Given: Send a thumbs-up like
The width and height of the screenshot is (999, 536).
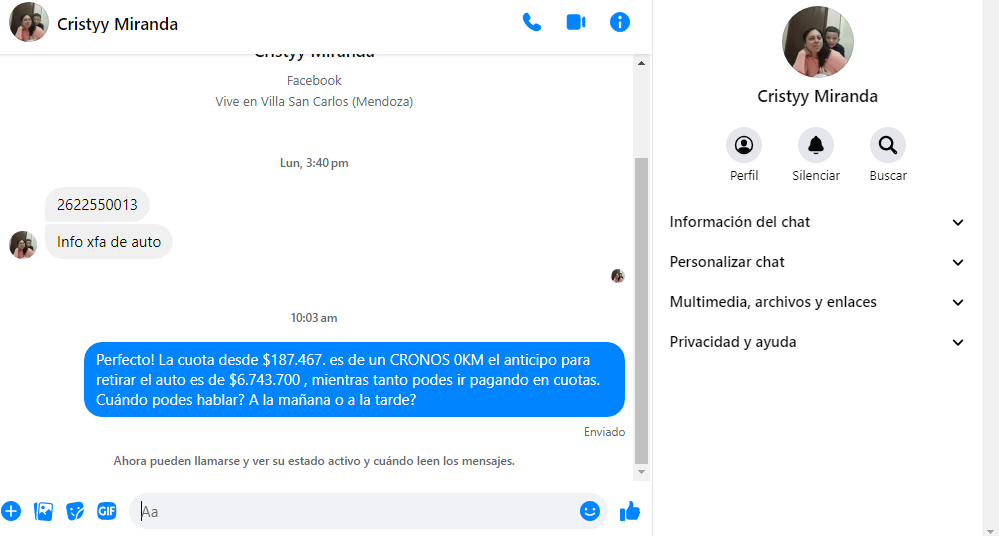Looking at the screenshot, I should click(x=629, y=511).
